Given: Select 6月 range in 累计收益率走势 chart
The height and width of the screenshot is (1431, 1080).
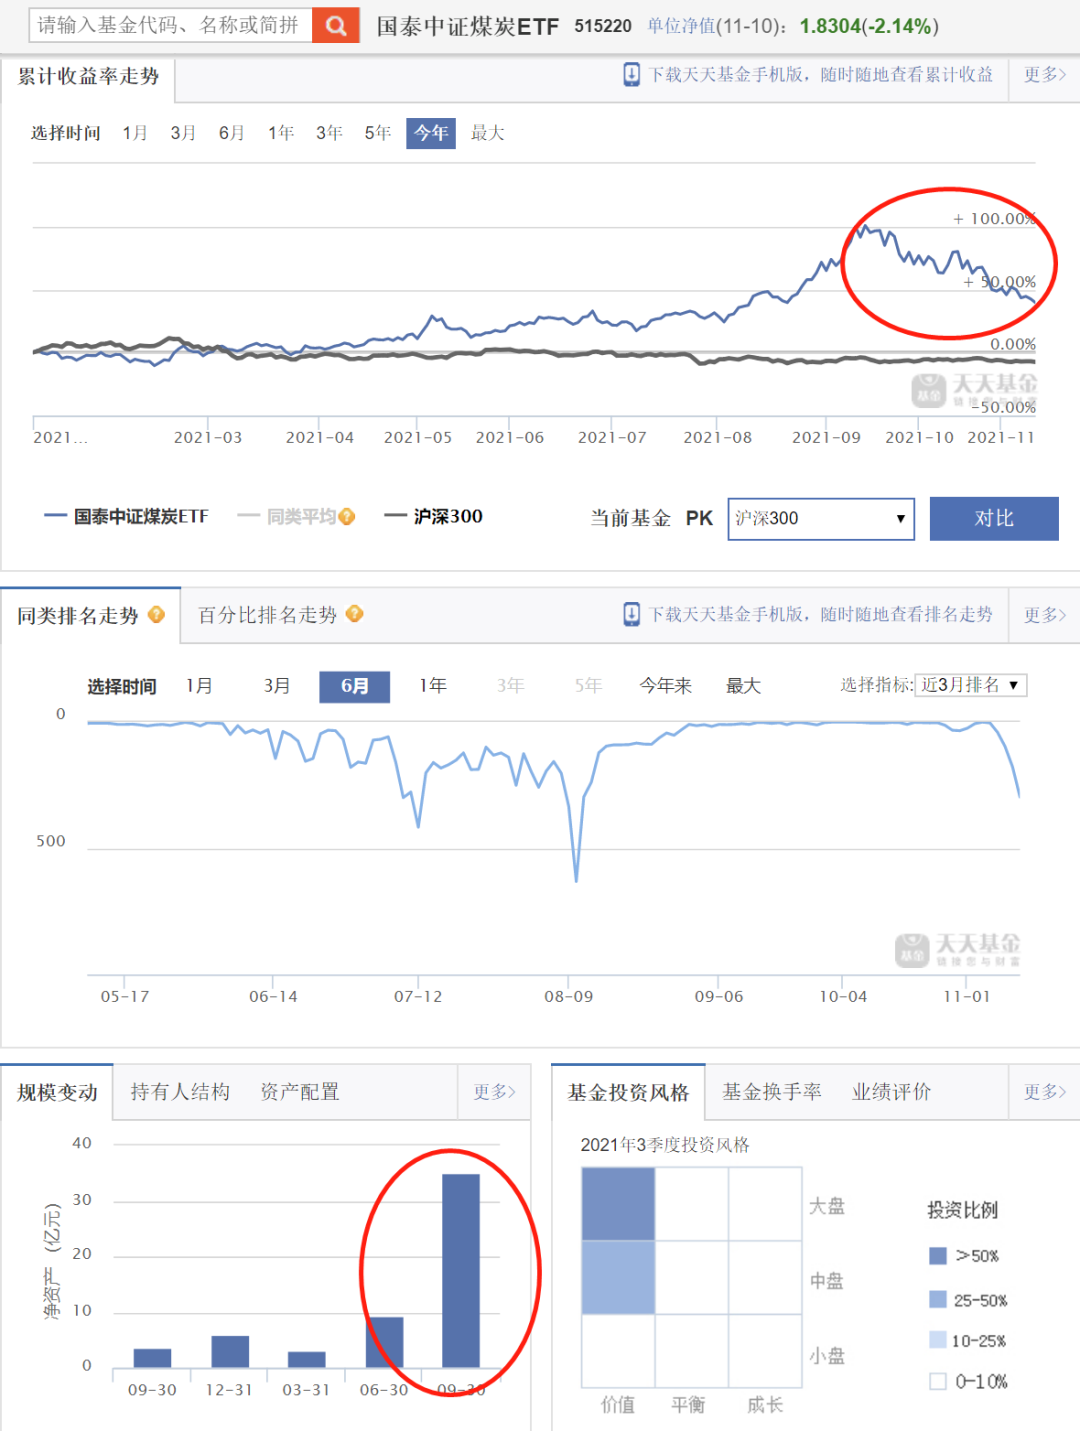Looking at the screenshot, I should 232,133.
